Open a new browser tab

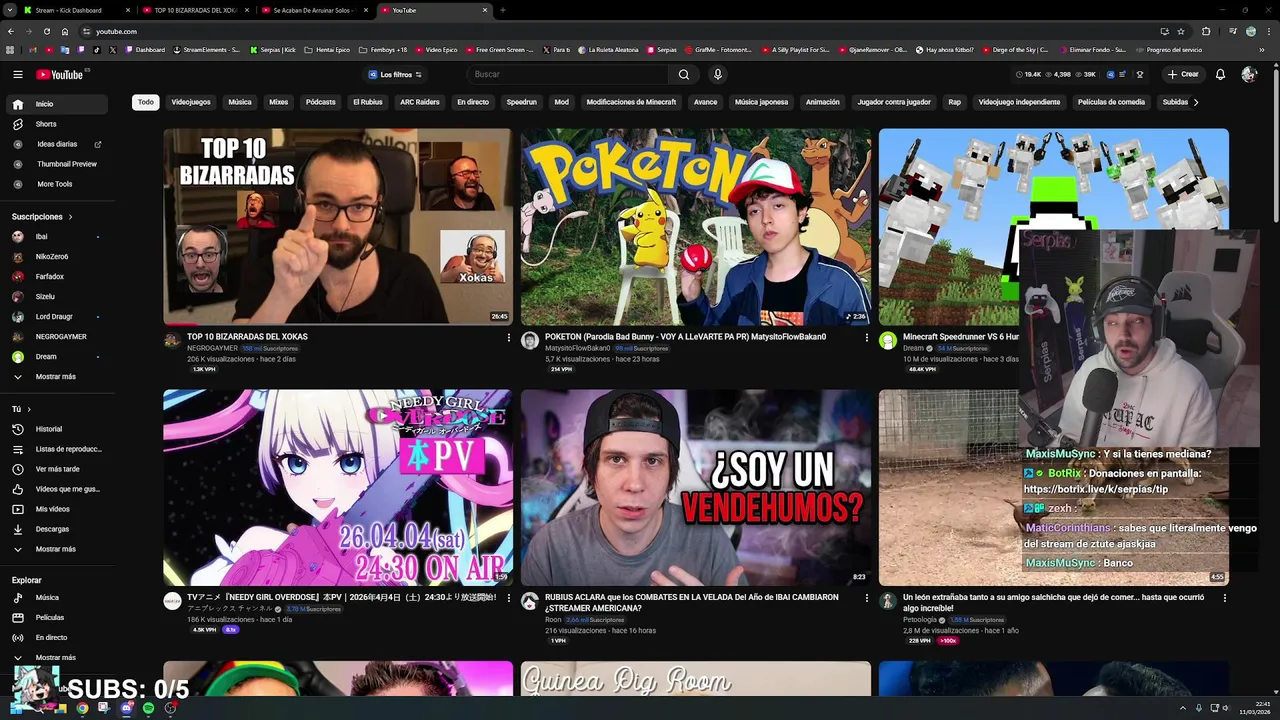click(502, 10)
